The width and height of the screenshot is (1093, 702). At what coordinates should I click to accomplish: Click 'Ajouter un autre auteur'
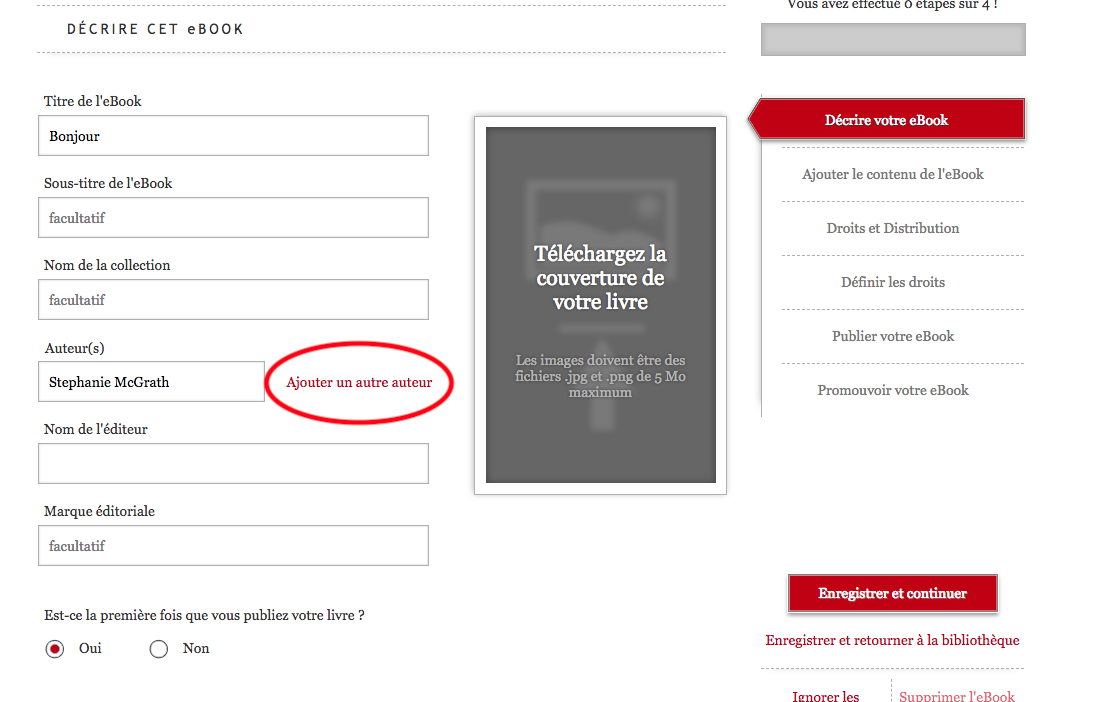click(358, 382)
